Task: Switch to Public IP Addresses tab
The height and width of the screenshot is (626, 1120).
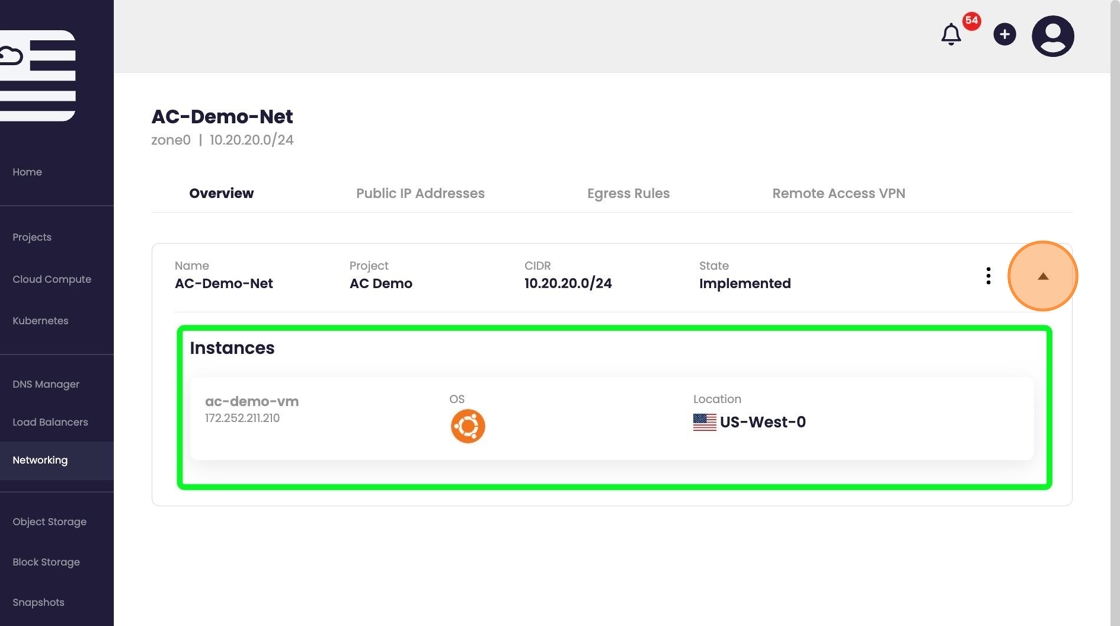Action: pyautogui.click(x=420, y=193)
